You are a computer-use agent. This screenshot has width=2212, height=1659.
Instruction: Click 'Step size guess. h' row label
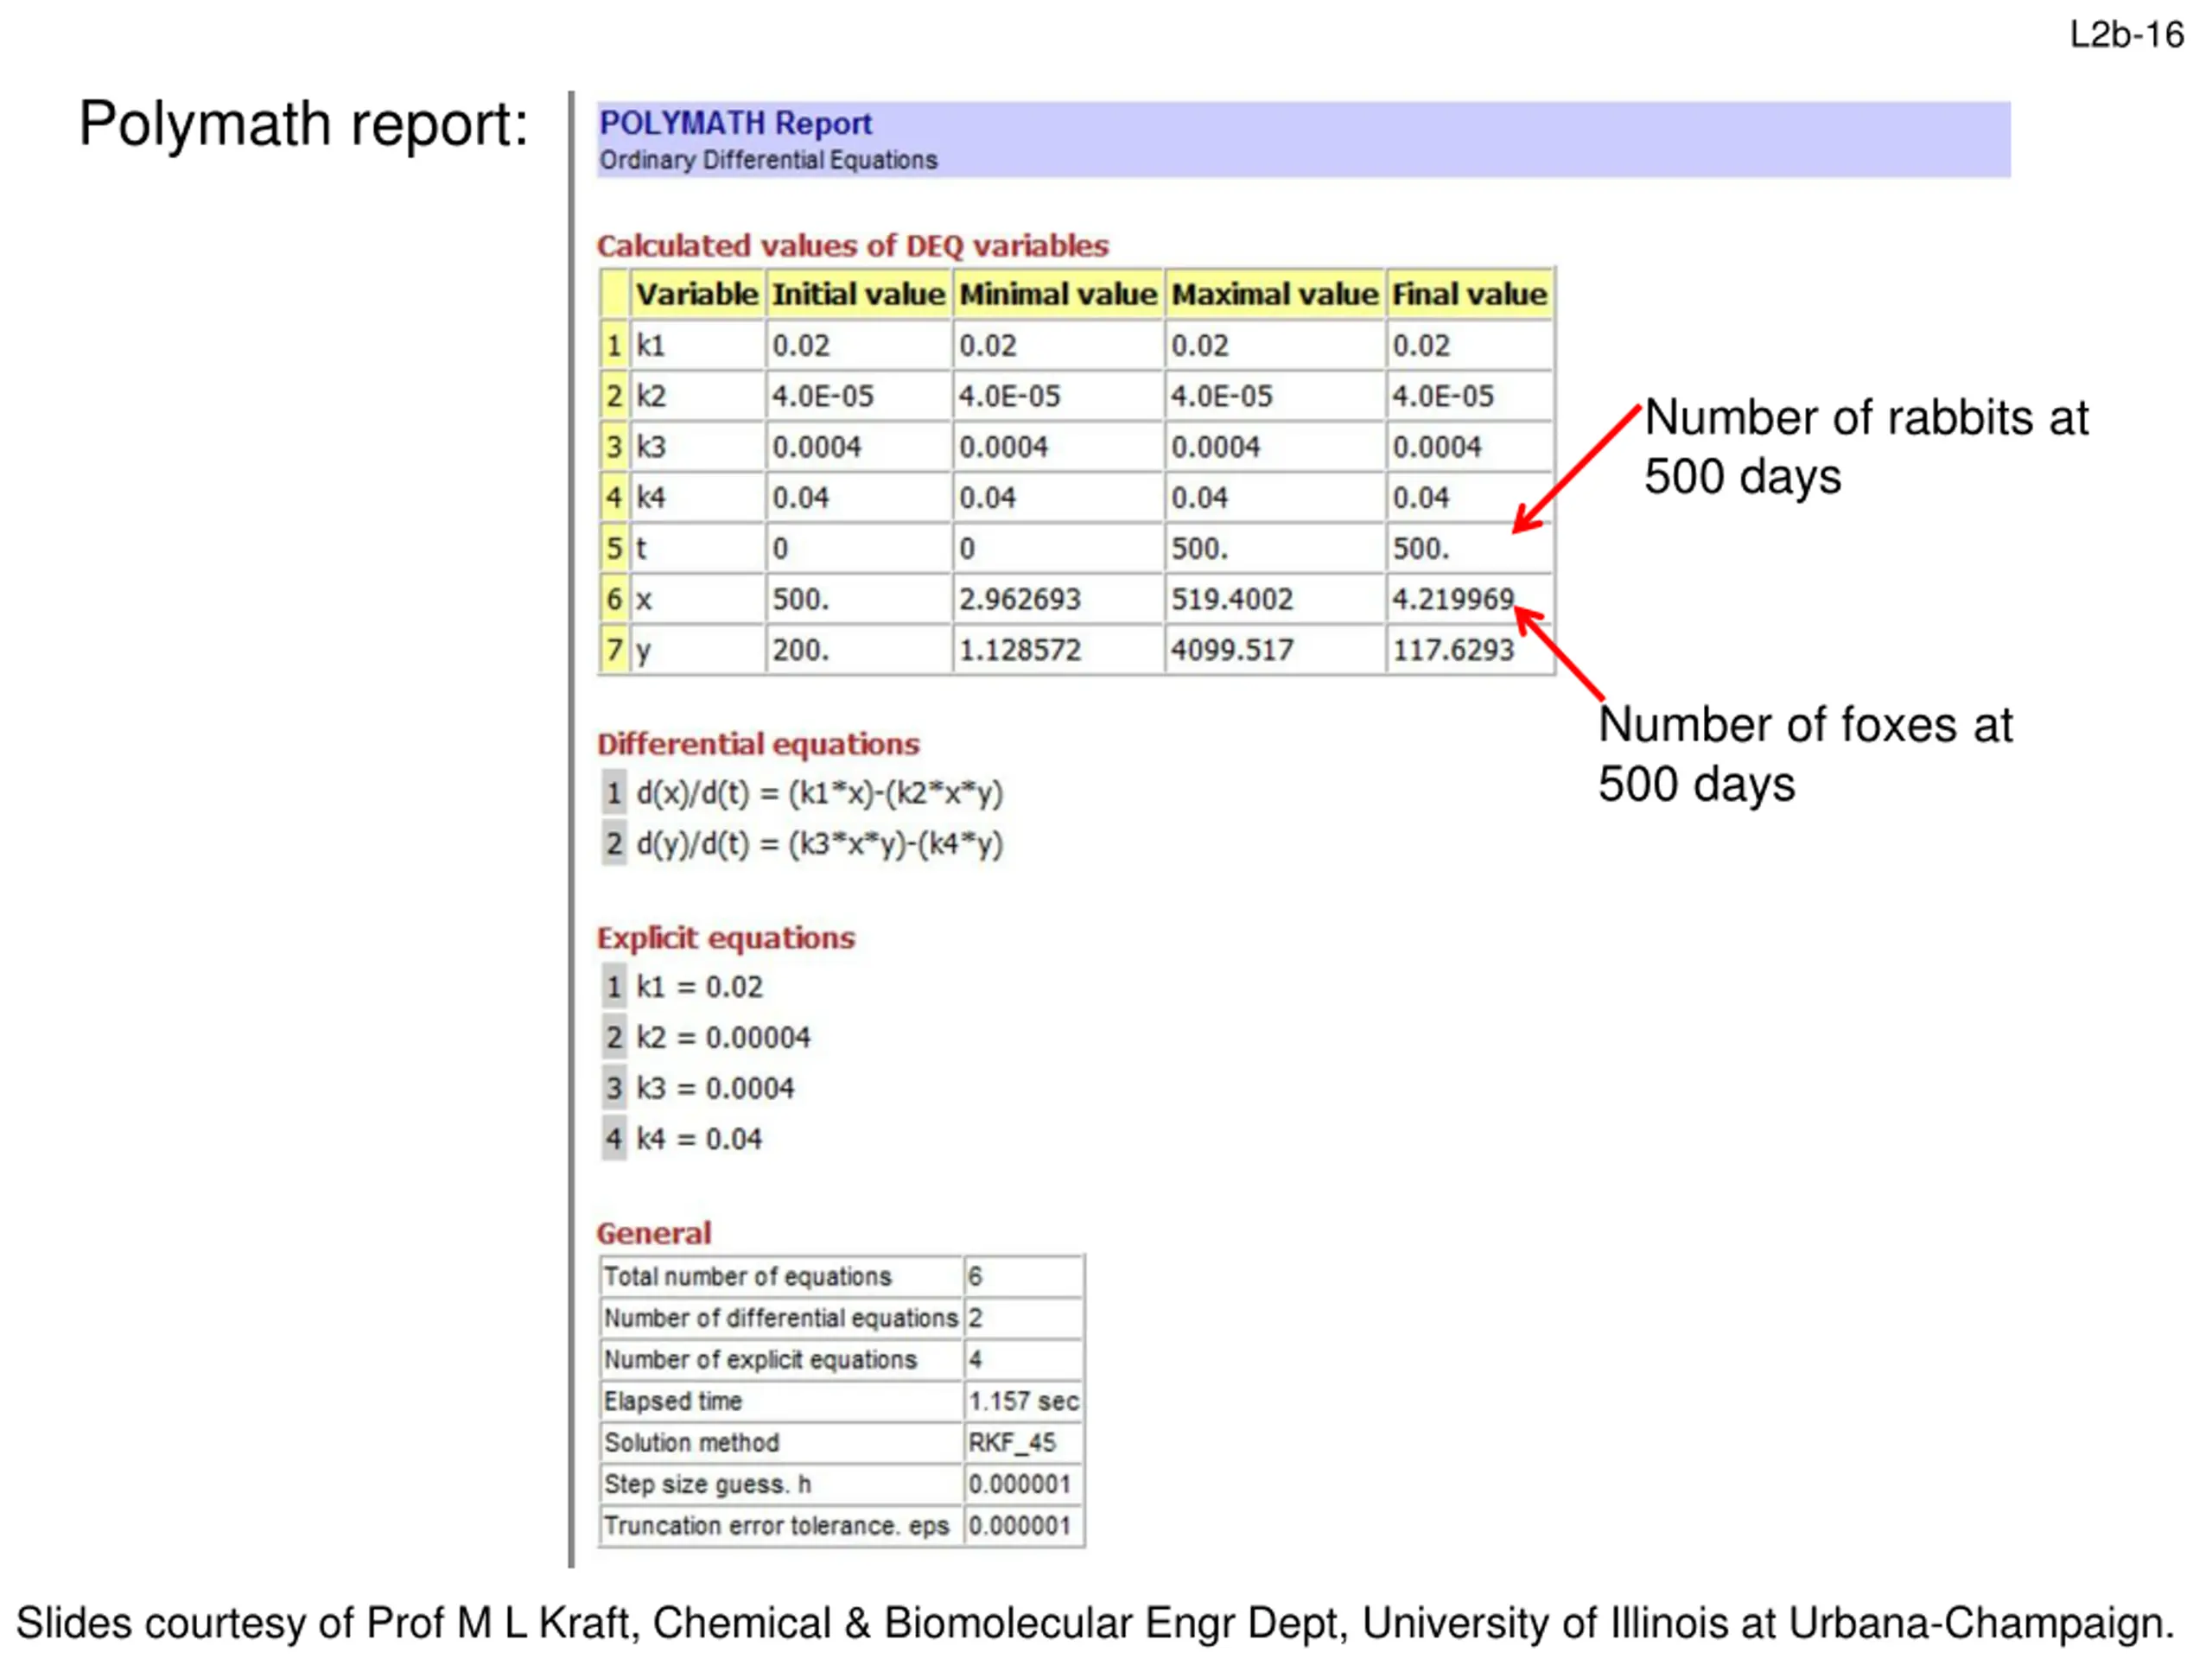pos(707,1485)
